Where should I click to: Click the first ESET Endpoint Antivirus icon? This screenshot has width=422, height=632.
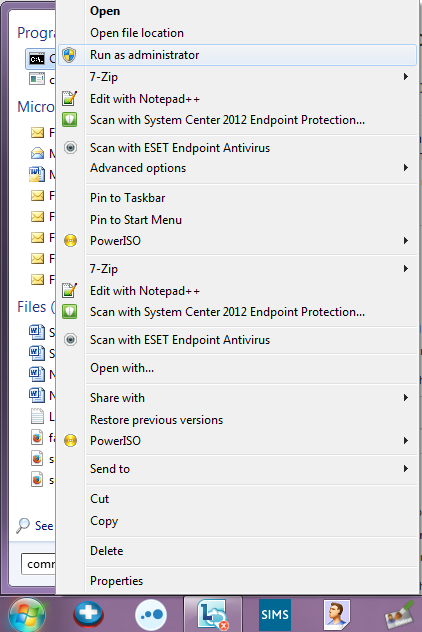tap(70, 148)
